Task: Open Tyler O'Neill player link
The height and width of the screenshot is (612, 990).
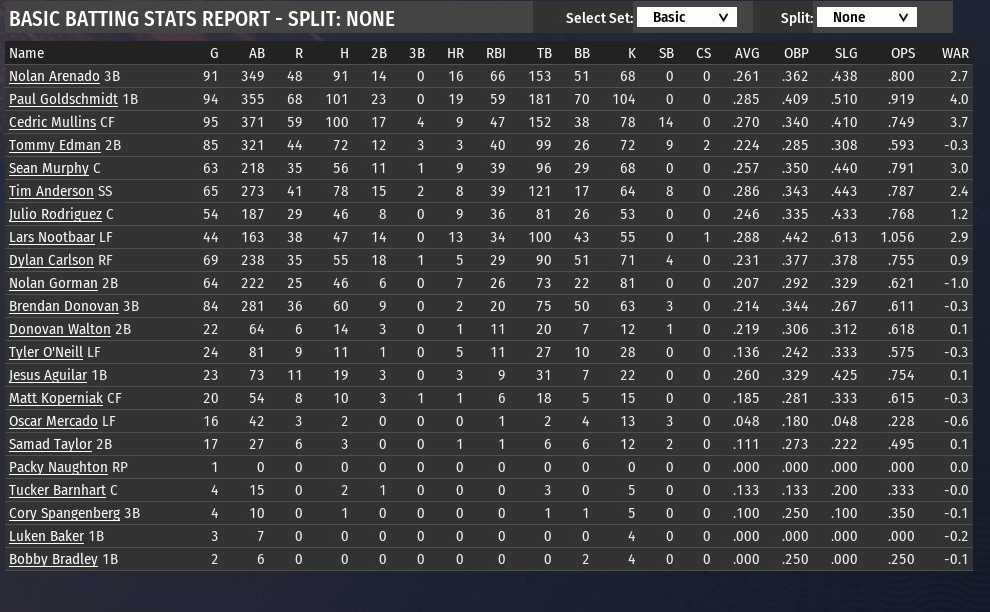Action: click(46, 352)
